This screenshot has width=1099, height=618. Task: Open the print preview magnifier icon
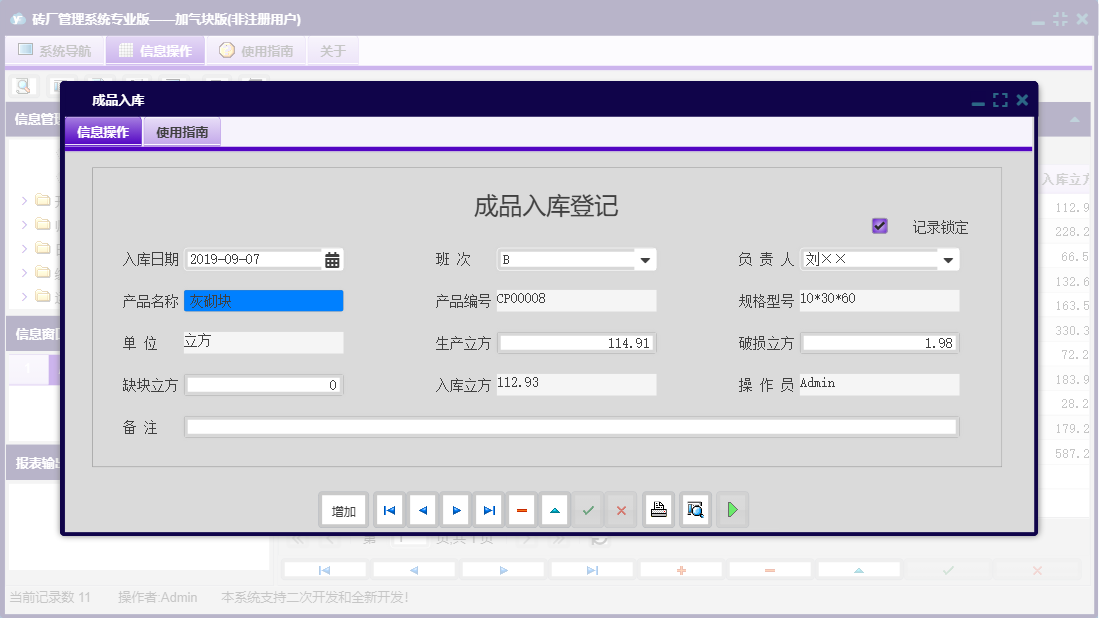694,509
